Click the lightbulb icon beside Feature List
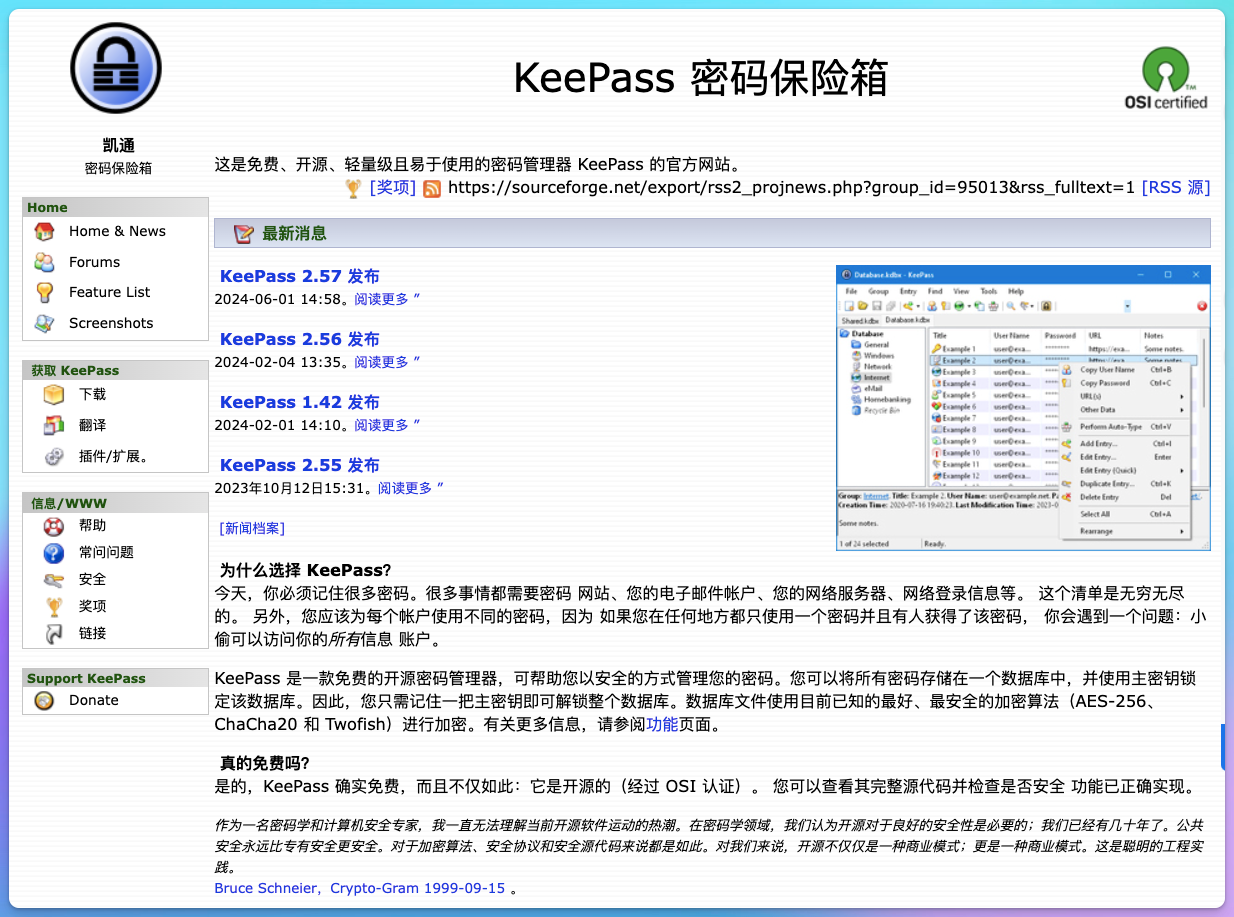1234x917 pixels. pos(44,292)
